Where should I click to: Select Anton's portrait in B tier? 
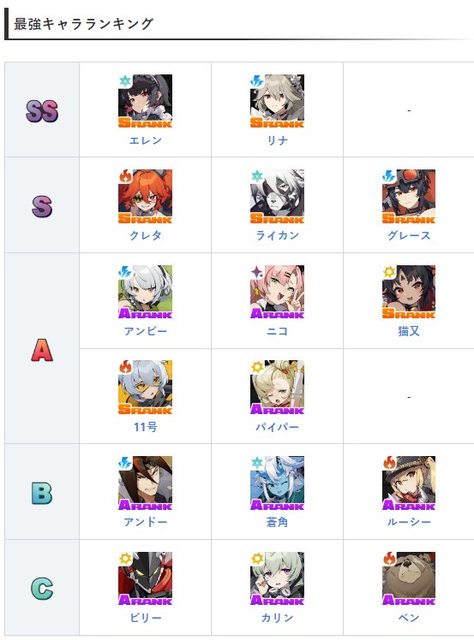(145, 483)
